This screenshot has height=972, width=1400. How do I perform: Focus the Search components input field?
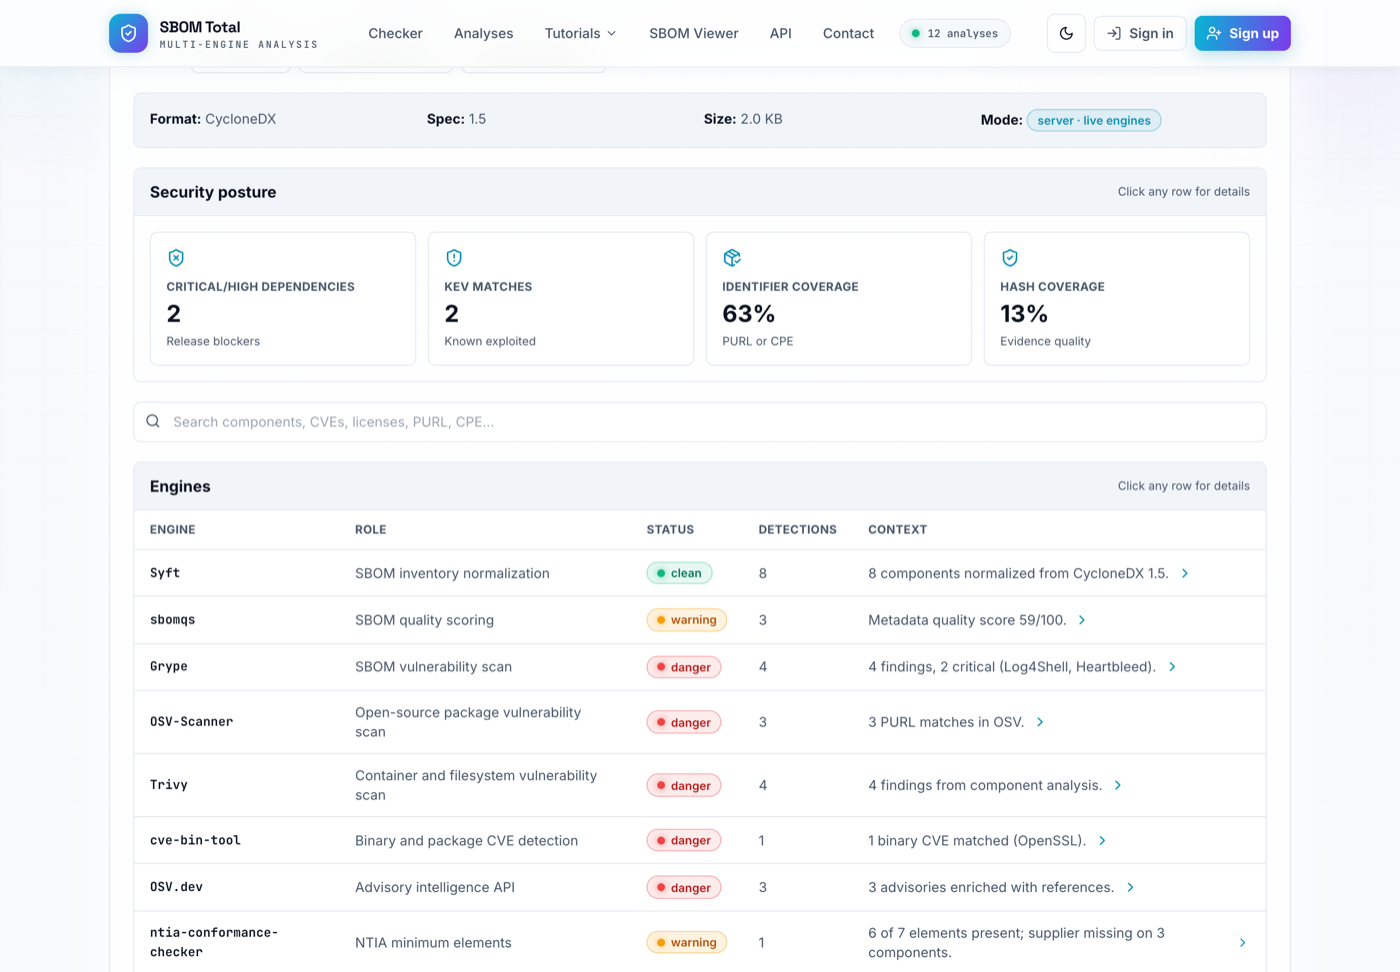click(x=700, y=422)
